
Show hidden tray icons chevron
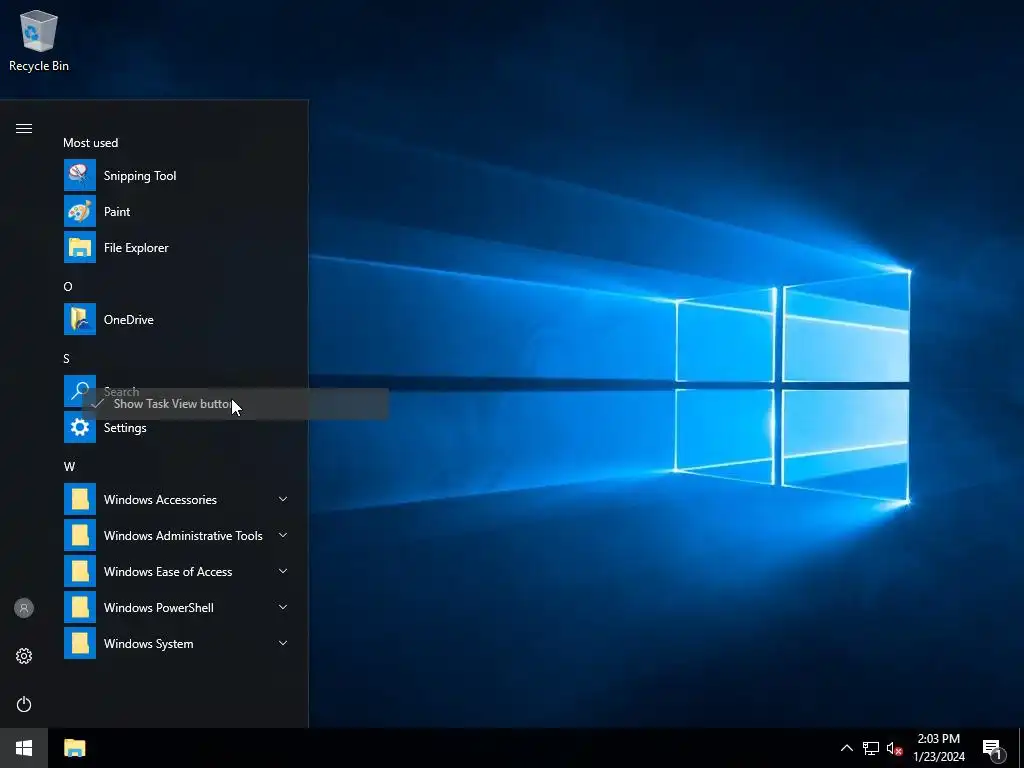pos(846,748)
